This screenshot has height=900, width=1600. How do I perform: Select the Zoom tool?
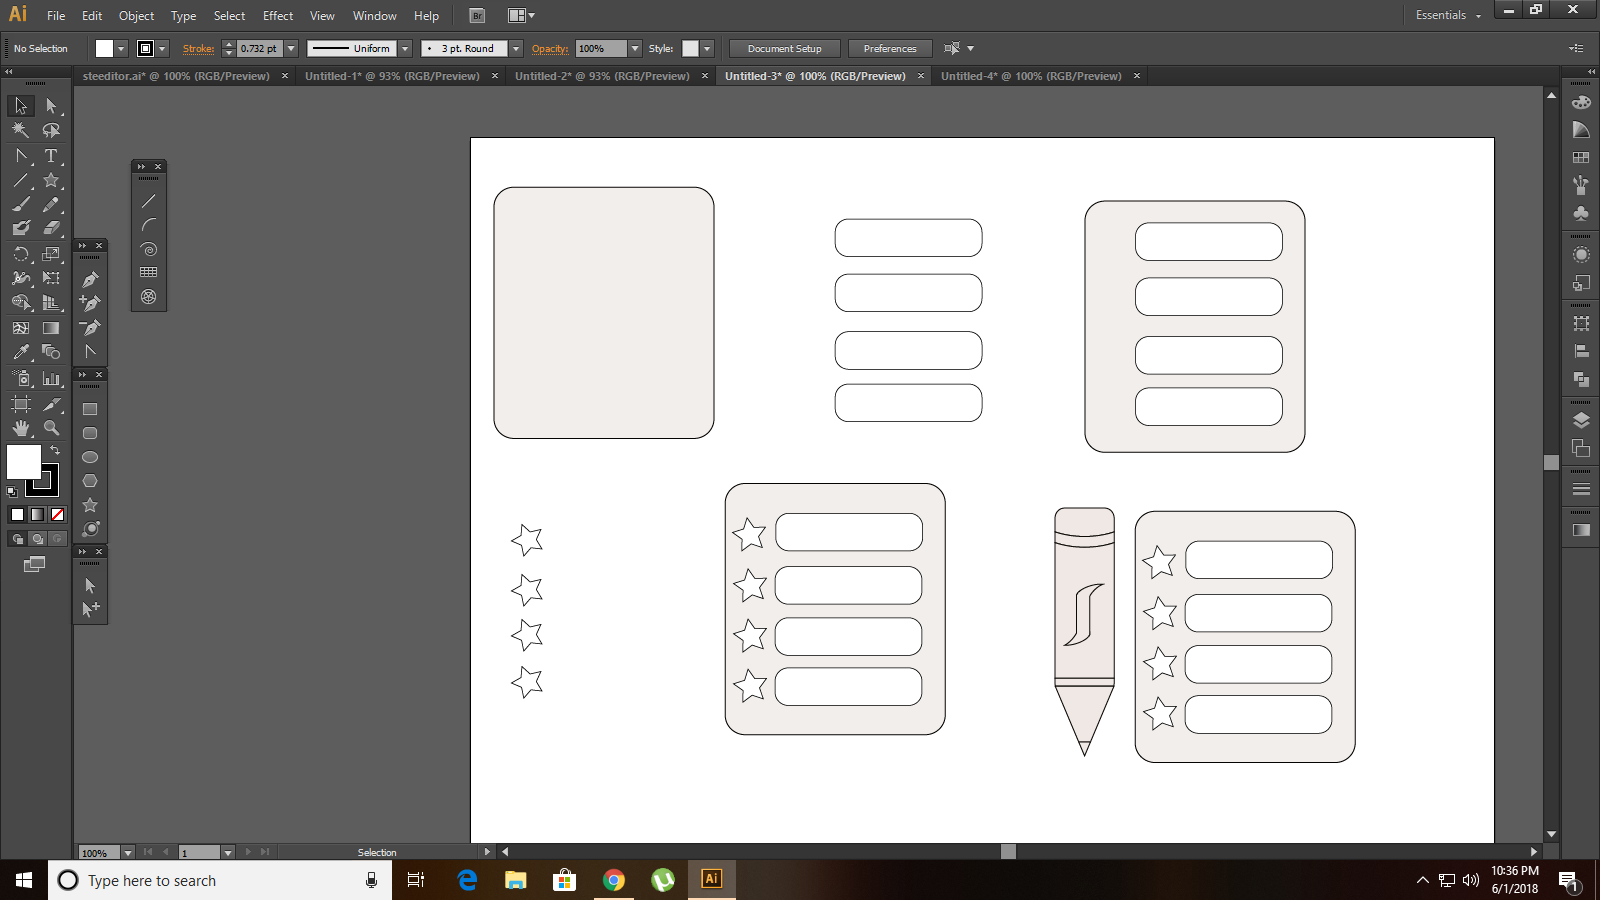click(52, 426)
